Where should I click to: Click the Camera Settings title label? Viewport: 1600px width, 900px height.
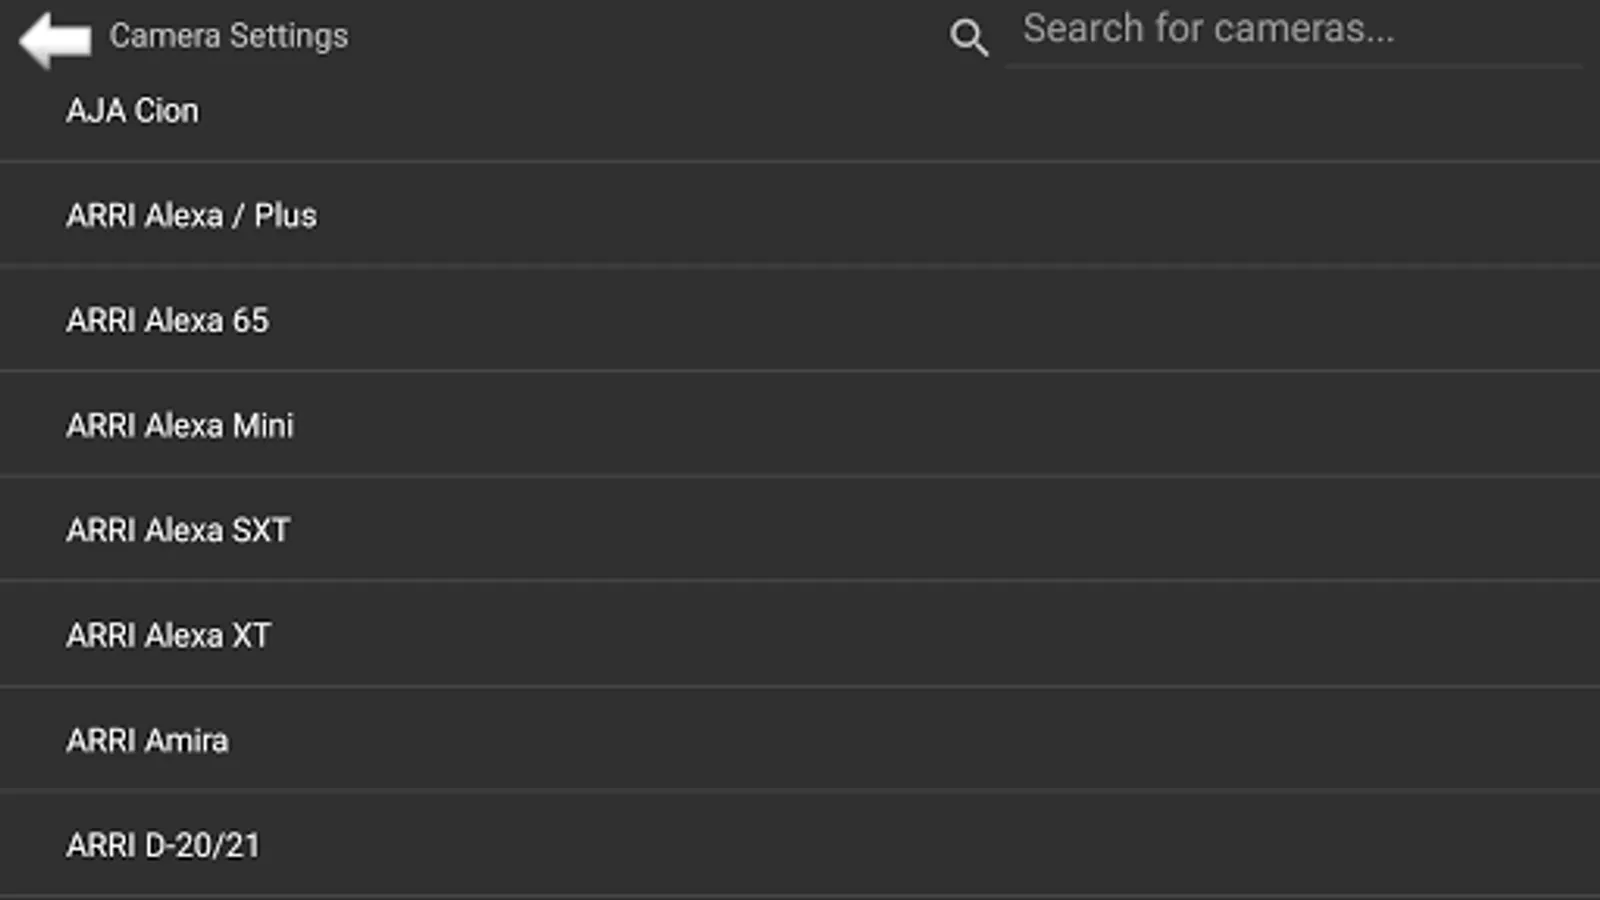(x=229, y=36)
